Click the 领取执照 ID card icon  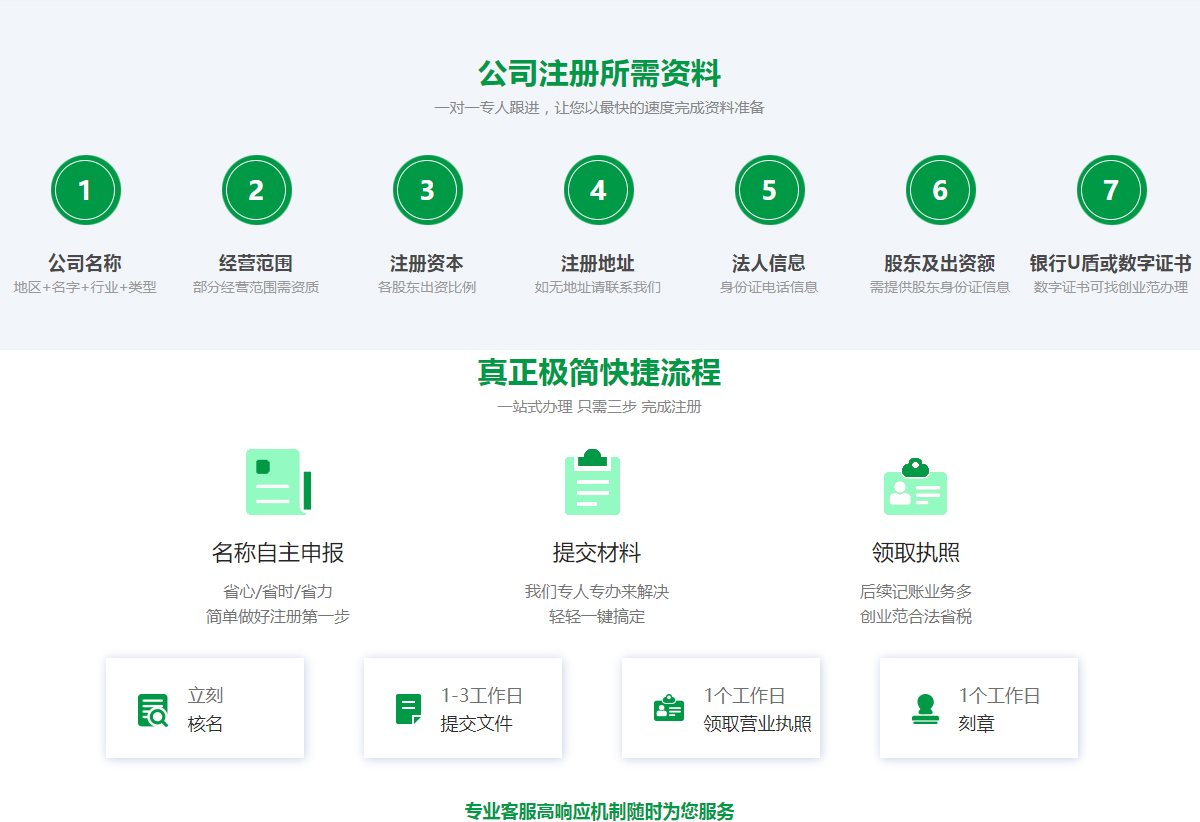pos(915,486)
